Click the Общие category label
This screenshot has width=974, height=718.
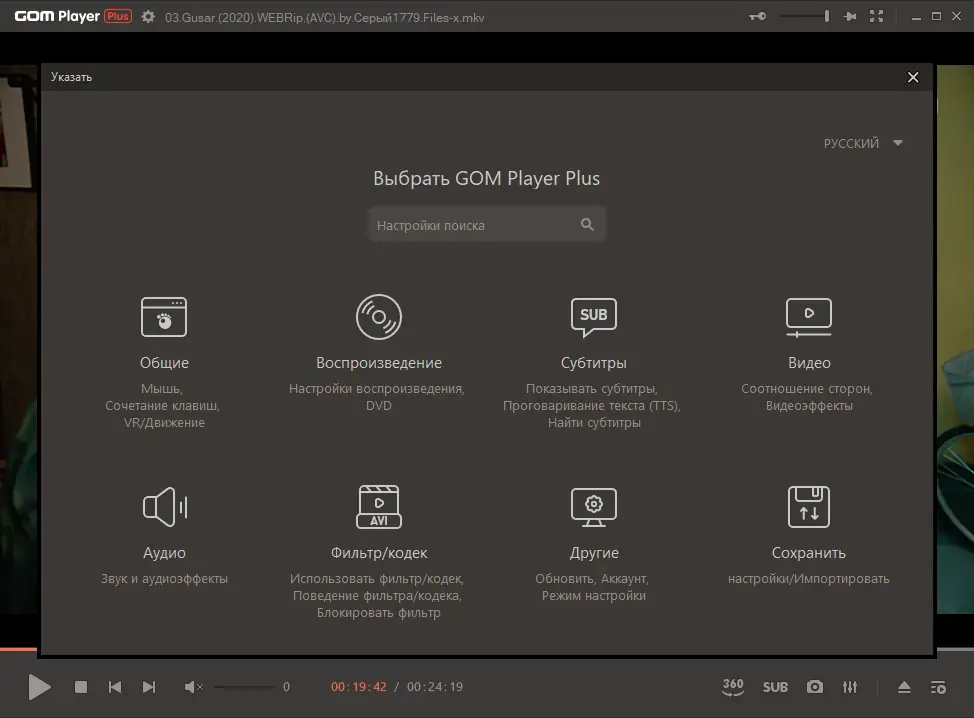(164, 363)
